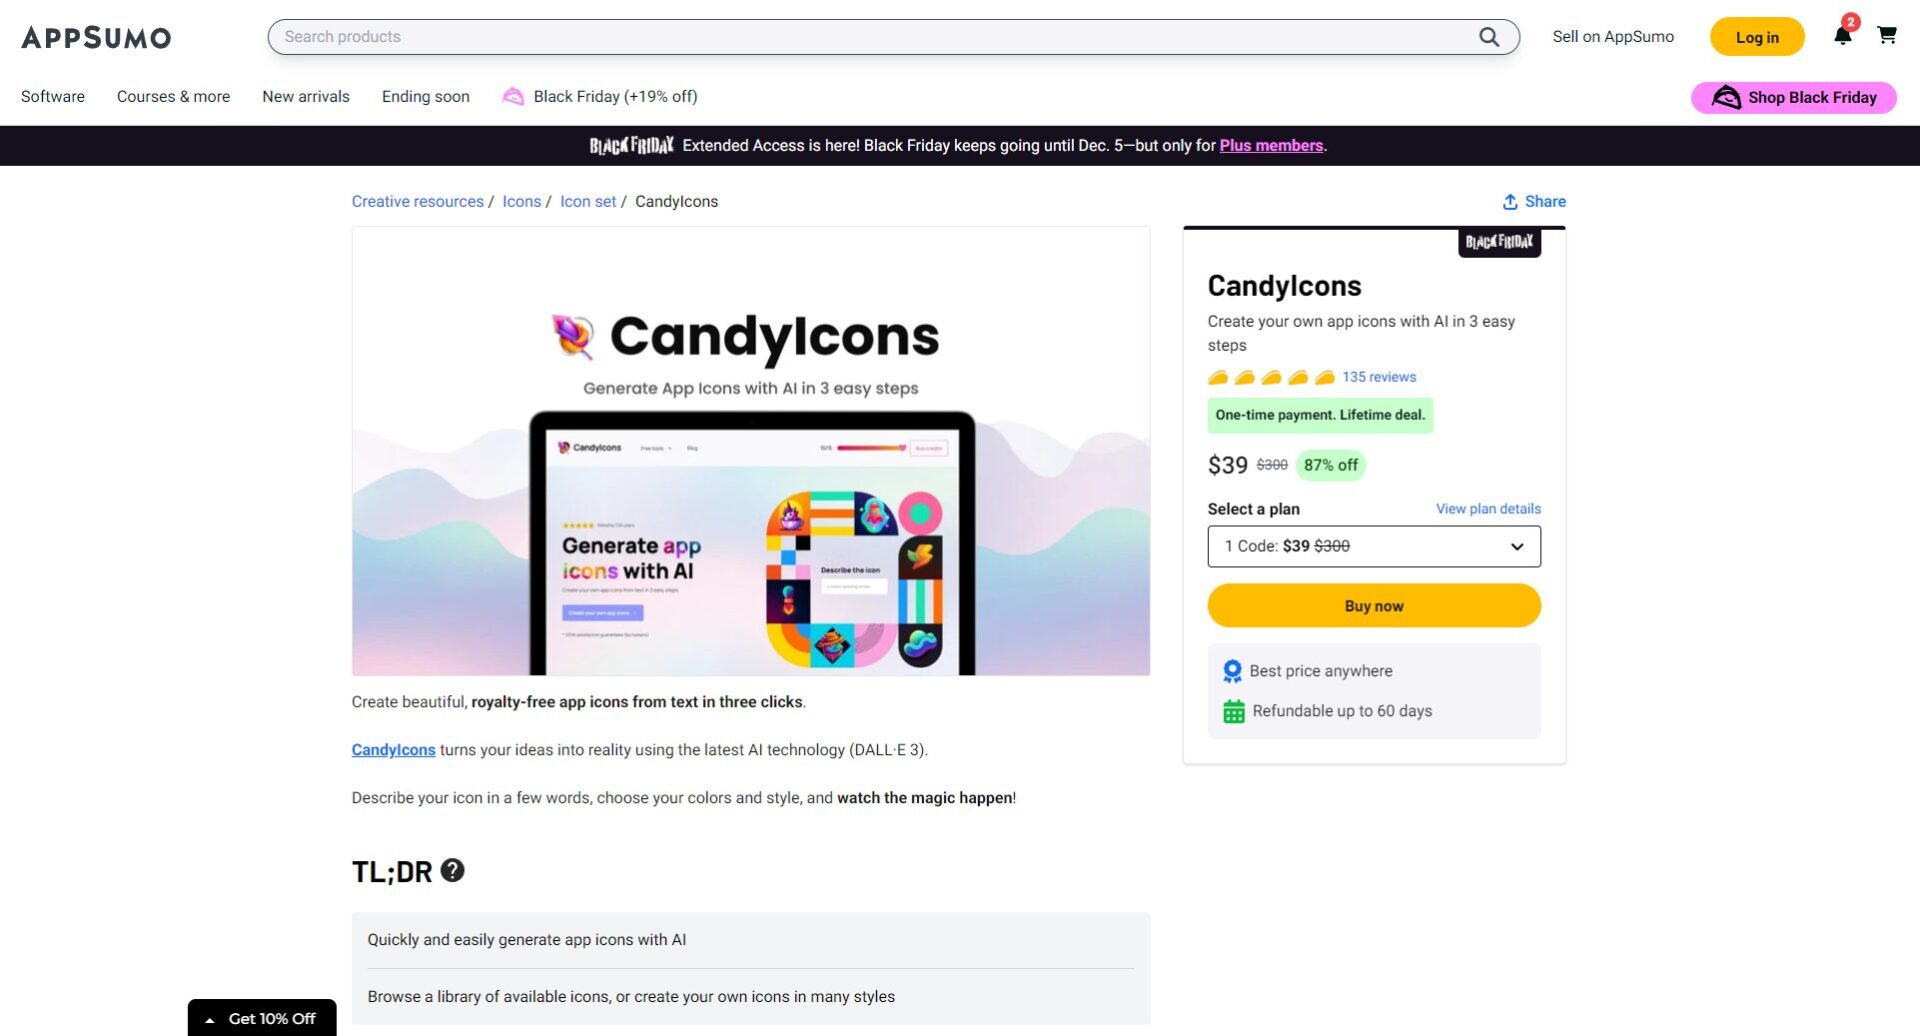Click the taco star rating icons

click(x=1271, y=377)
